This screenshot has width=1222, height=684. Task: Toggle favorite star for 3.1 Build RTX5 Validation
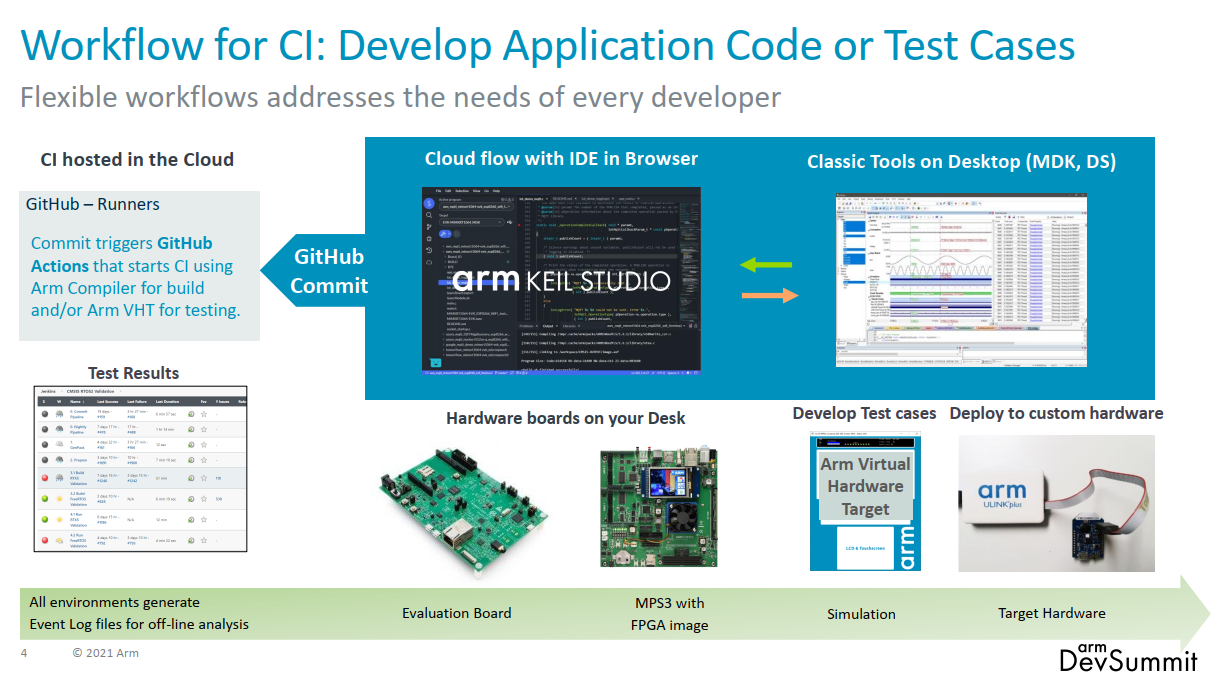coord(204,478)
